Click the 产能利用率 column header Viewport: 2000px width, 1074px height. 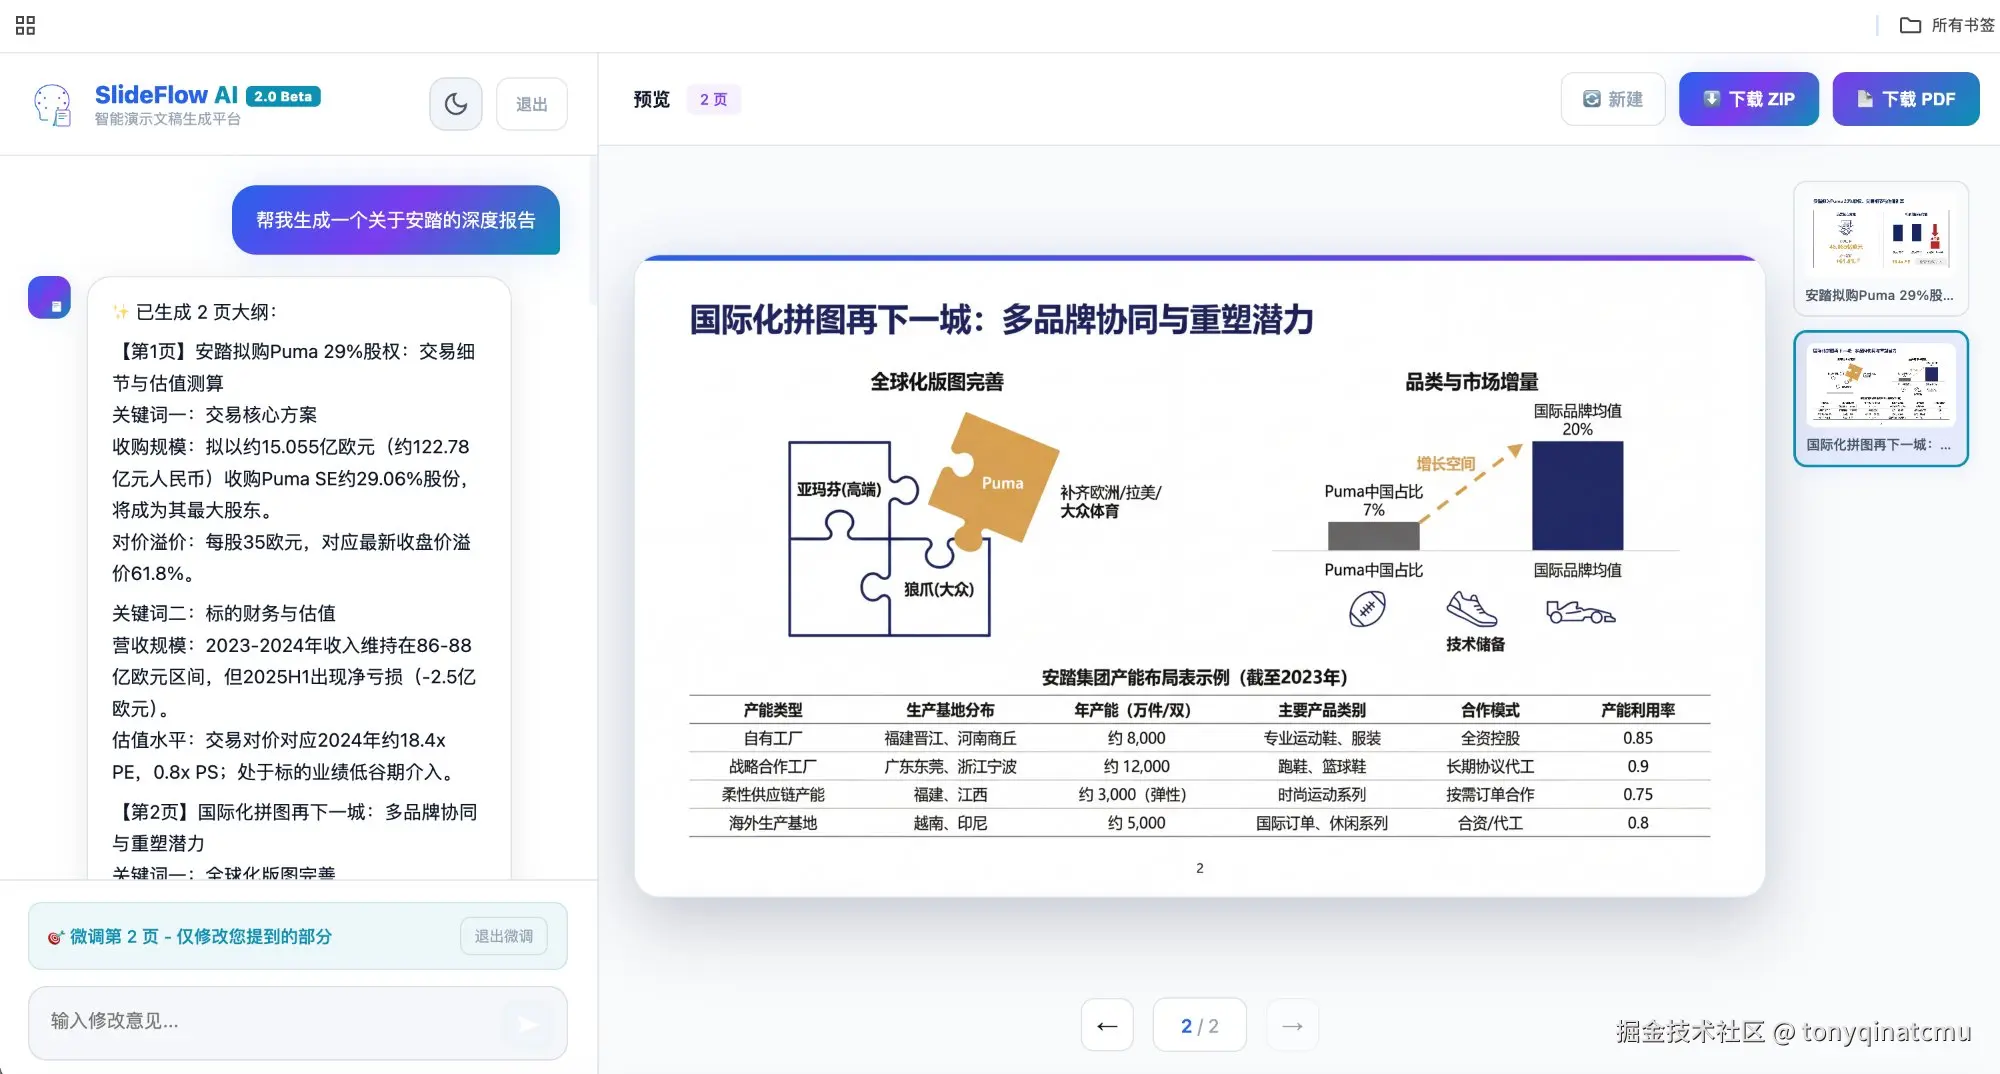(1638, 710)
